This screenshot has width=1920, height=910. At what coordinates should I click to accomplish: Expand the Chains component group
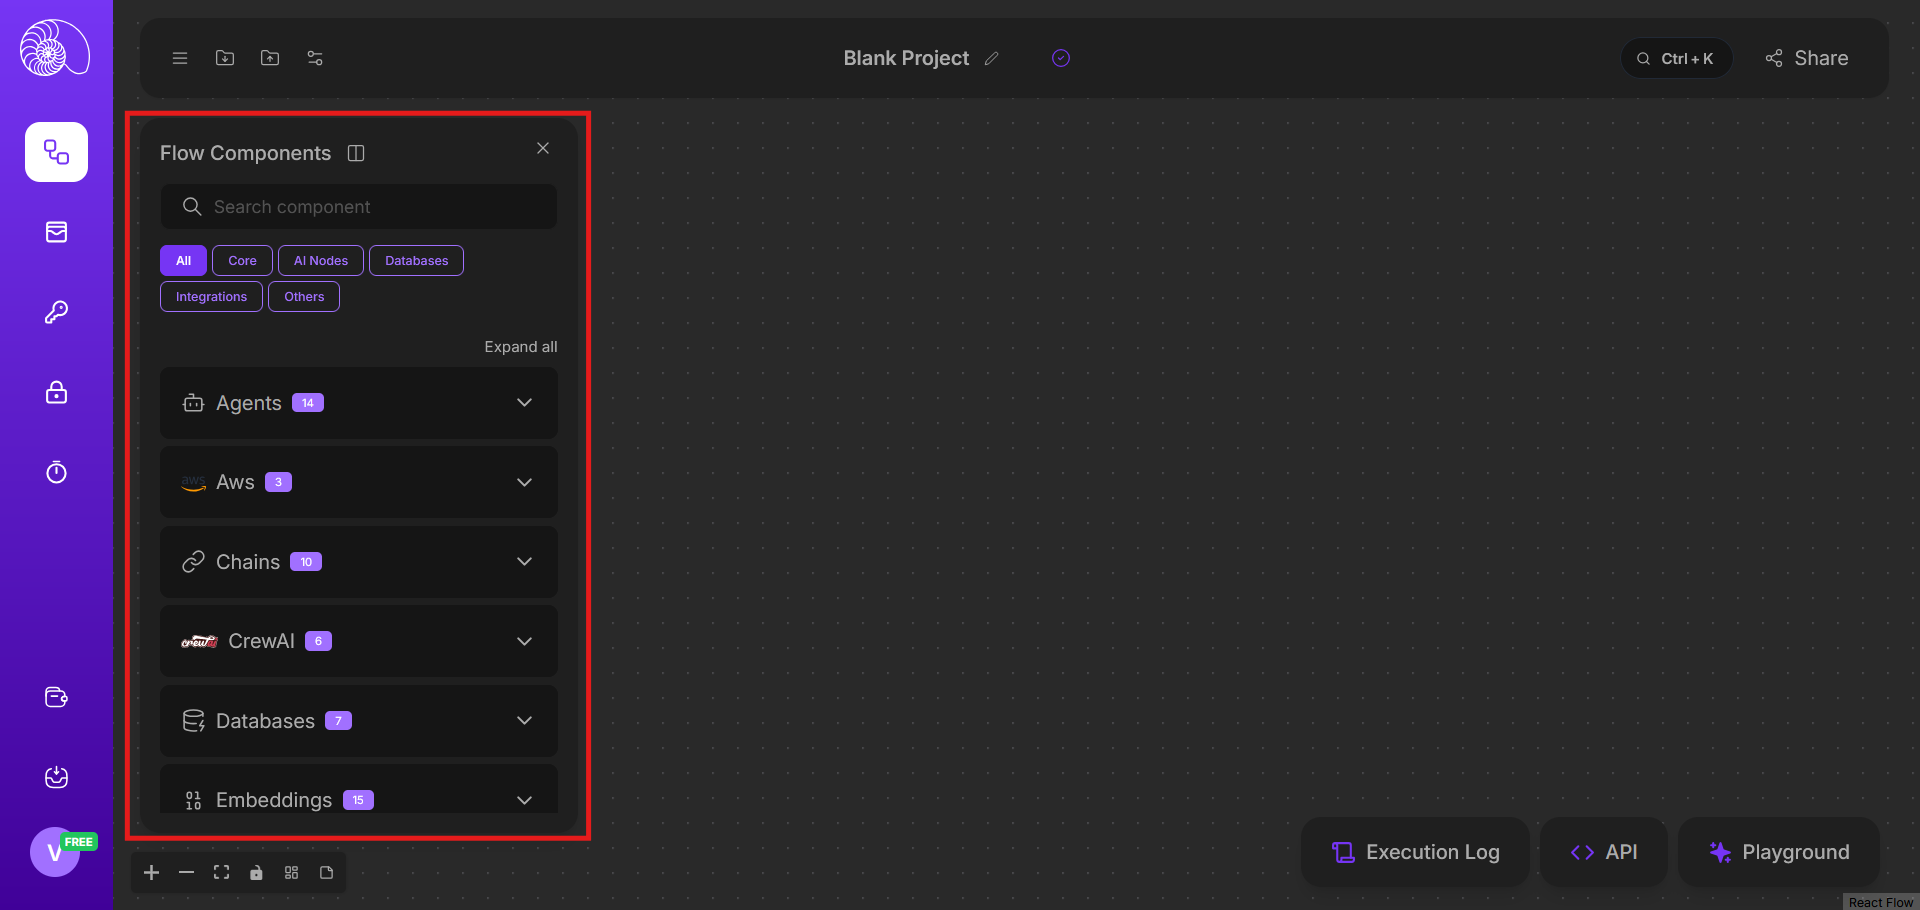[524, 562]
